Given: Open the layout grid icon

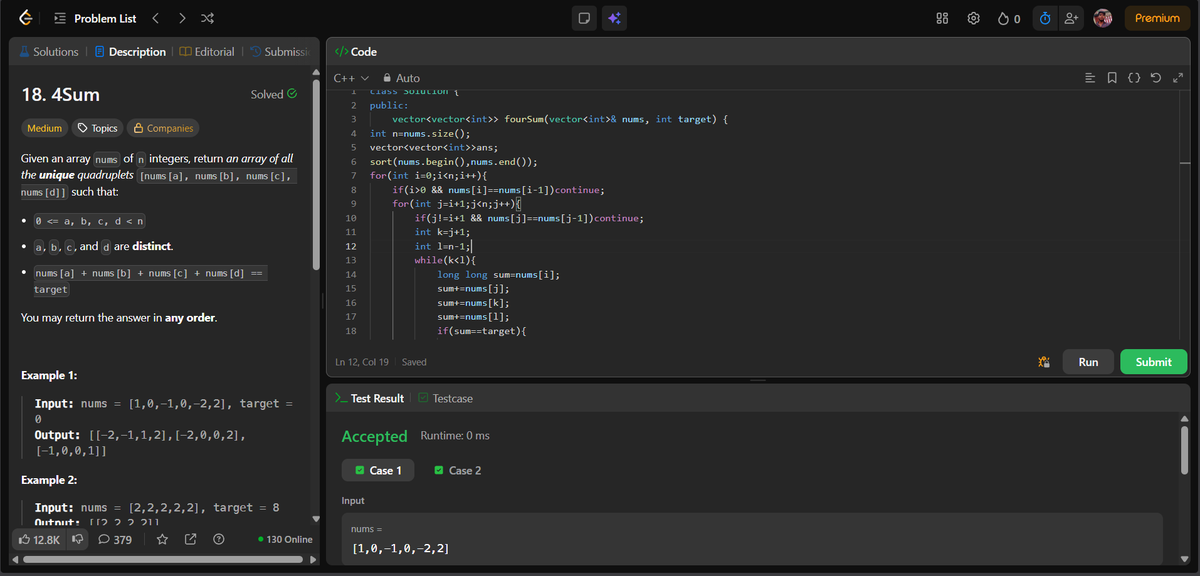Looking at the screenshot, I should click(x=941, y=18).
